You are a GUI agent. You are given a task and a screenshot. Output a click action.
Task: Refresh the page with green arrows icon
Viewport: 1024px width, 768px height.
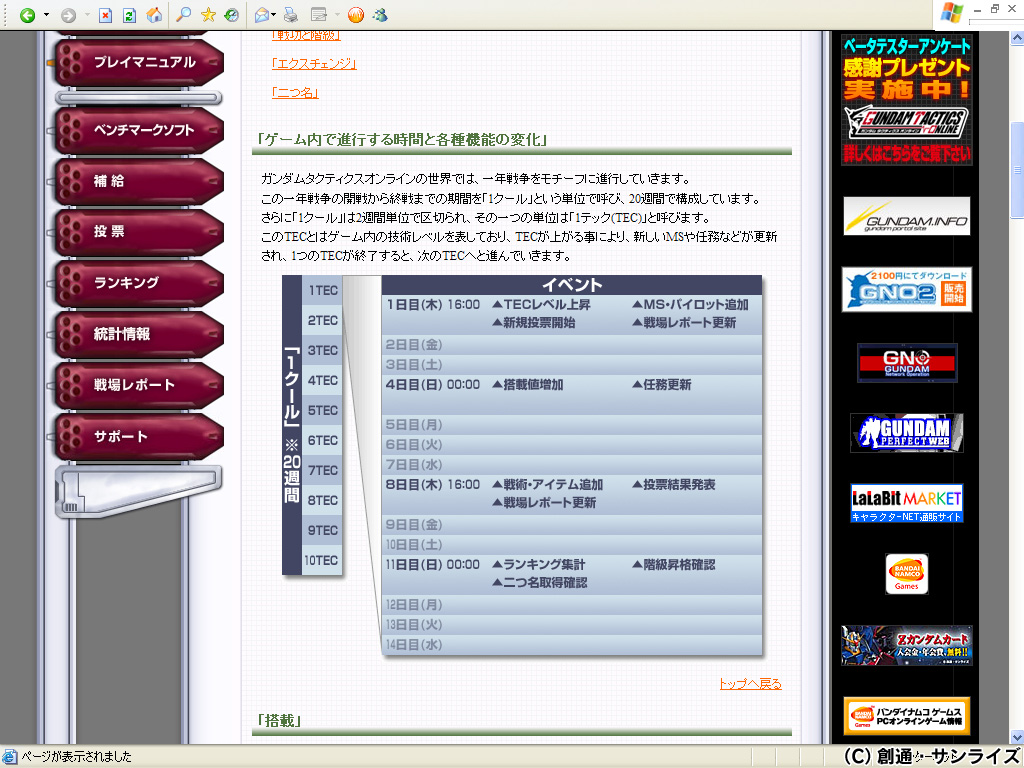point(129,15)
